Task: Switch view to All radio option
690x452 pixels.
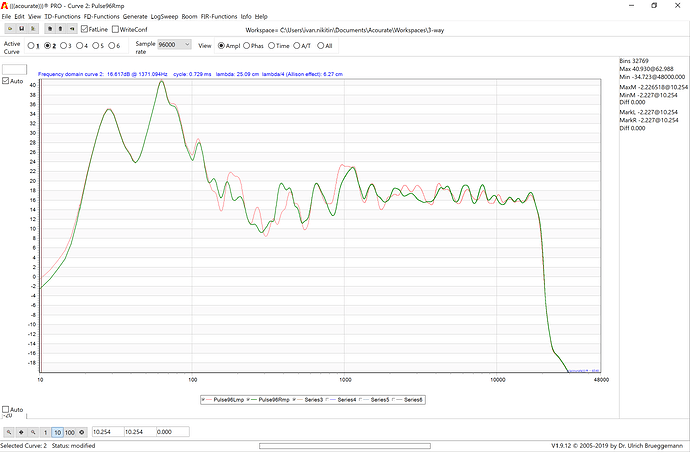Action: click(x=320, y=45)
